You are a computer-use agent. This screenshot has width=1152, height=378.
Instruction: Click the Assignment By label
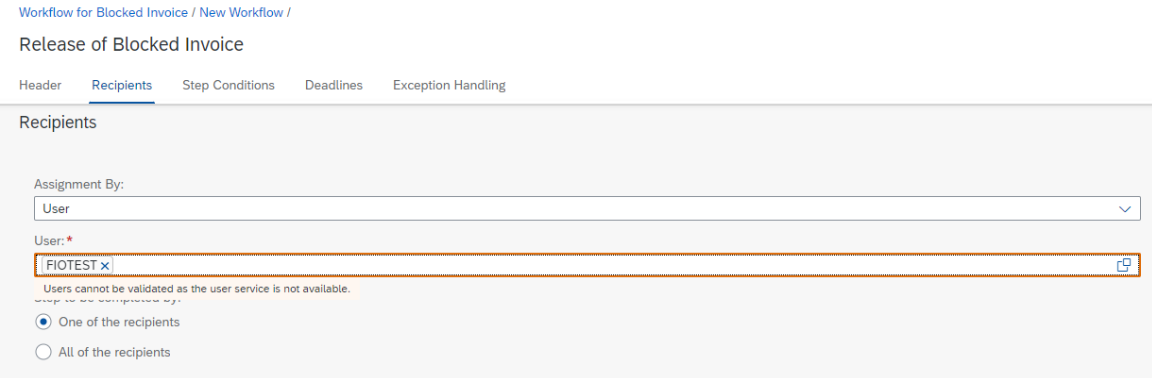pyautogui.click(x=79, y=185)
